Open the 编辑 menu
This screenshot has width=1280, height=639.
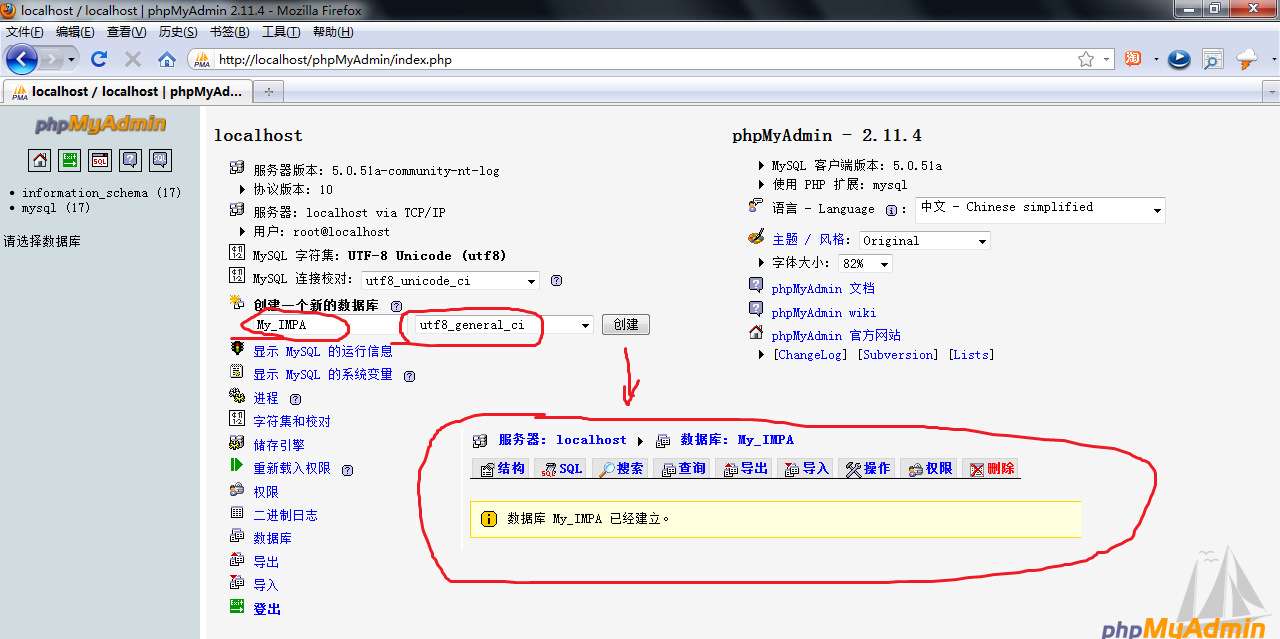coord(75,32)
